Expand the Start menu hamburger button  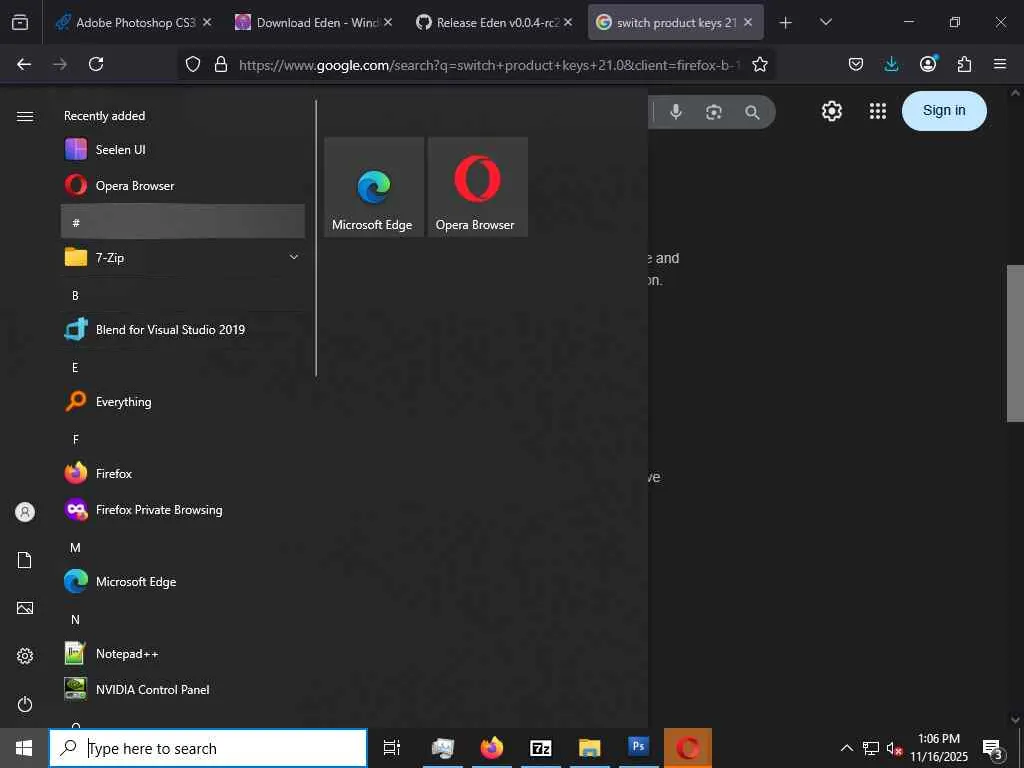click(x=25, y=116)
